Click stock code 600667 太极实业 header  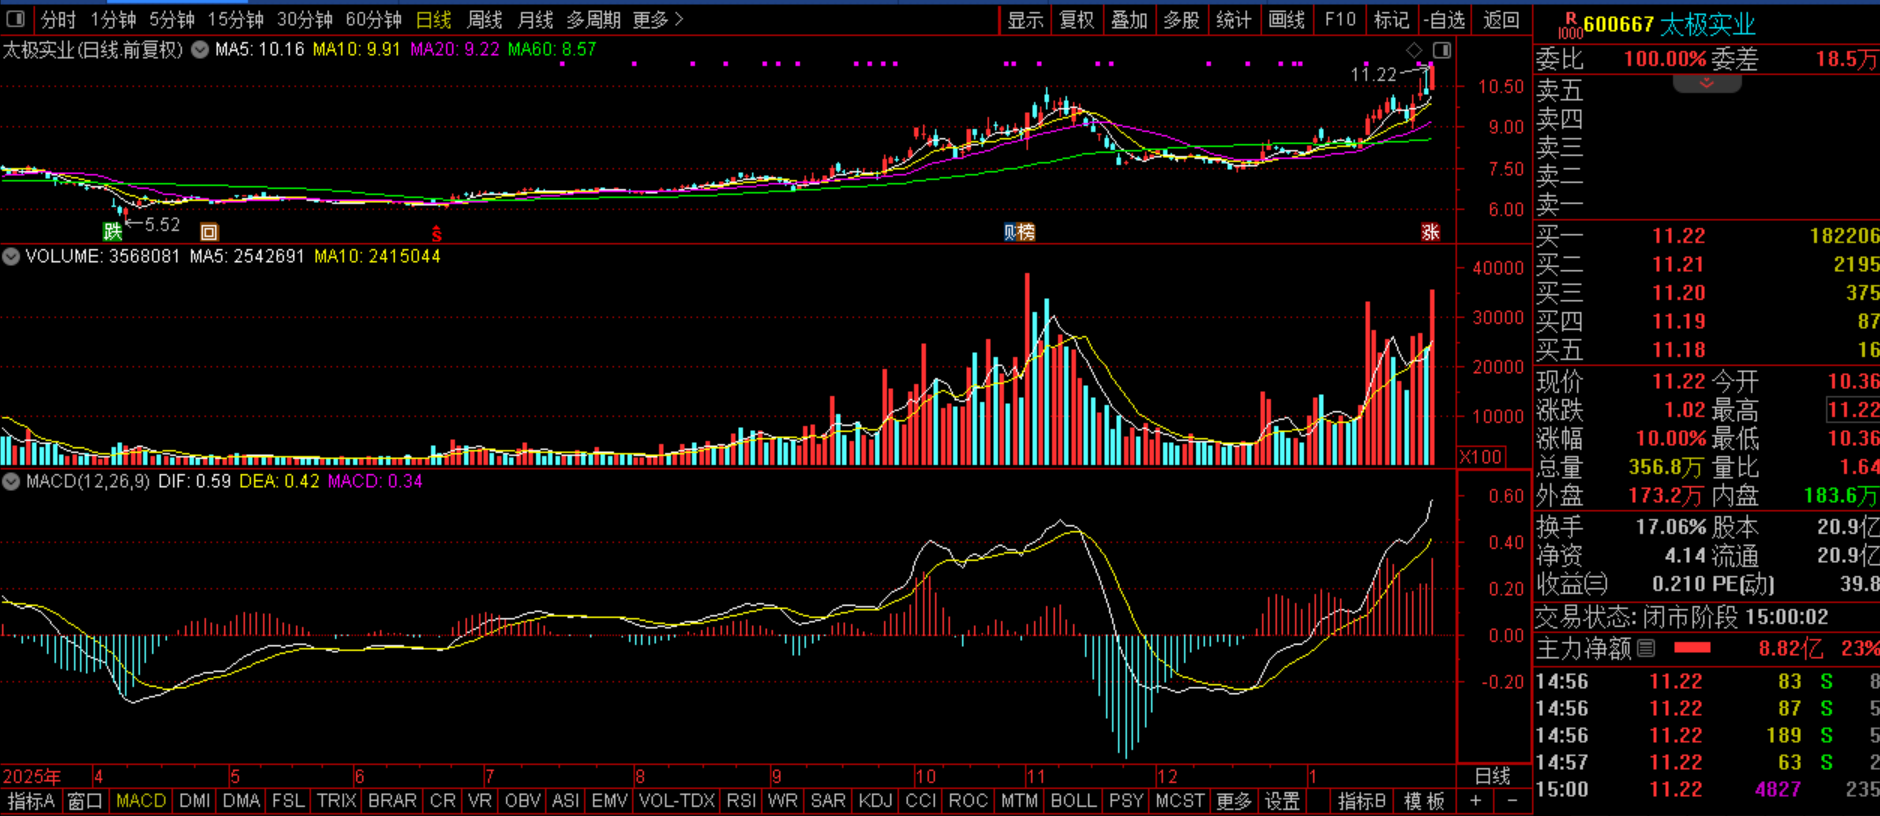tap(1669, 25)
